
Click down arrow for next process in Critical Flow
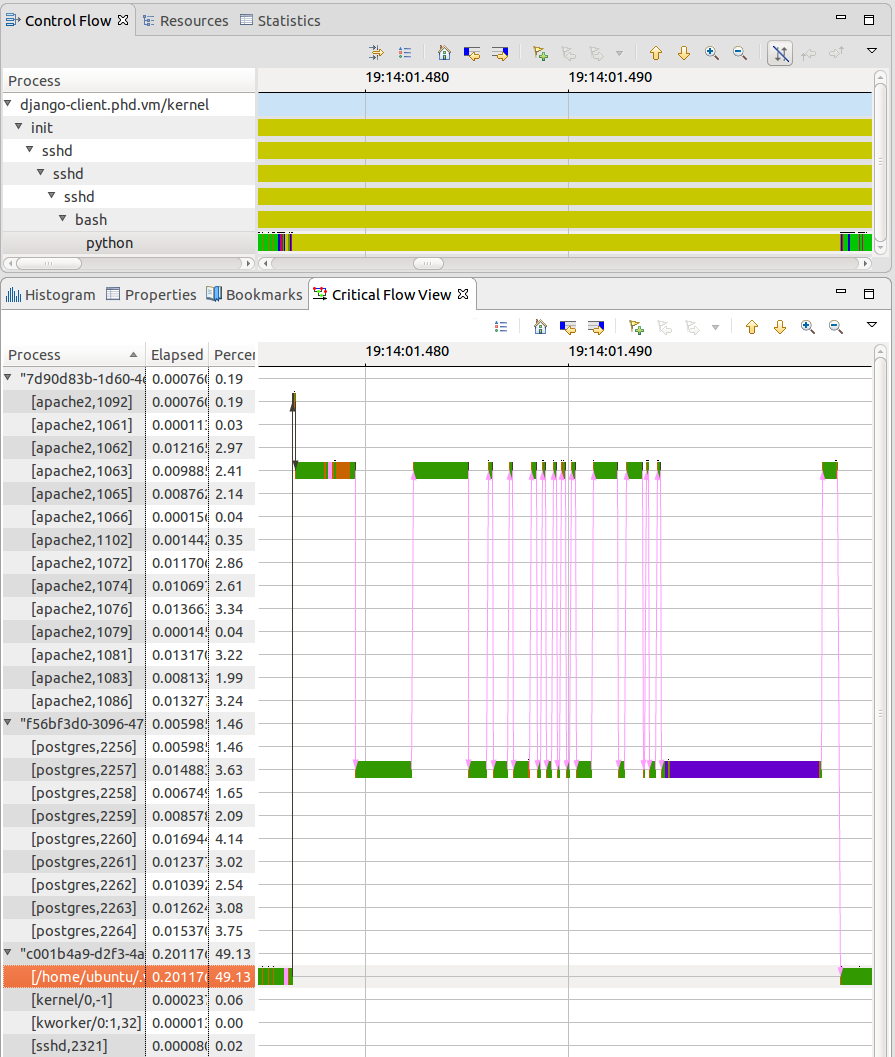(x=780, y=327)
